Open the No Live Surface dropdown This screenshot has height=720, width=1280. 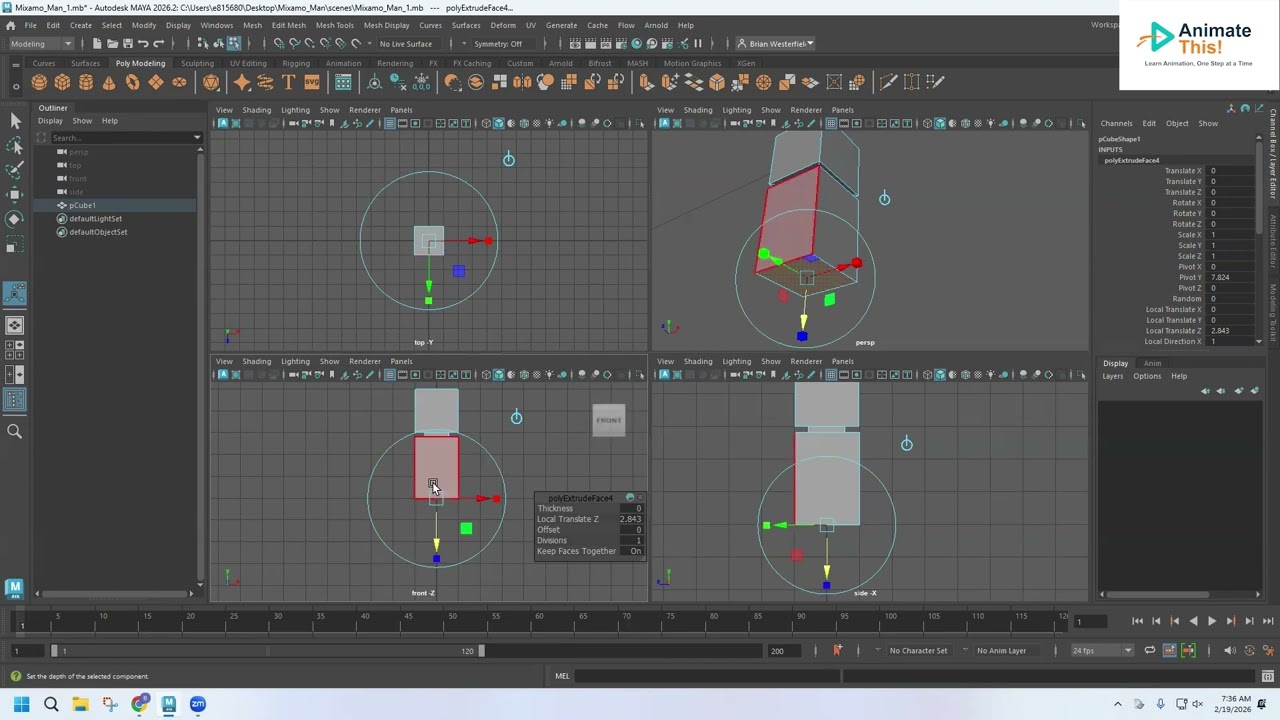[x=406, y=44]
